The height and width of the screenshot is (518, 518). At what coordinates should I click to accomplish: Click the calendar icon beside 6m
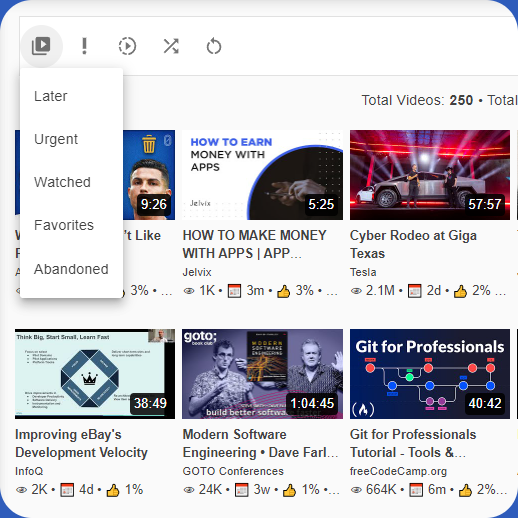click(416, 490)
